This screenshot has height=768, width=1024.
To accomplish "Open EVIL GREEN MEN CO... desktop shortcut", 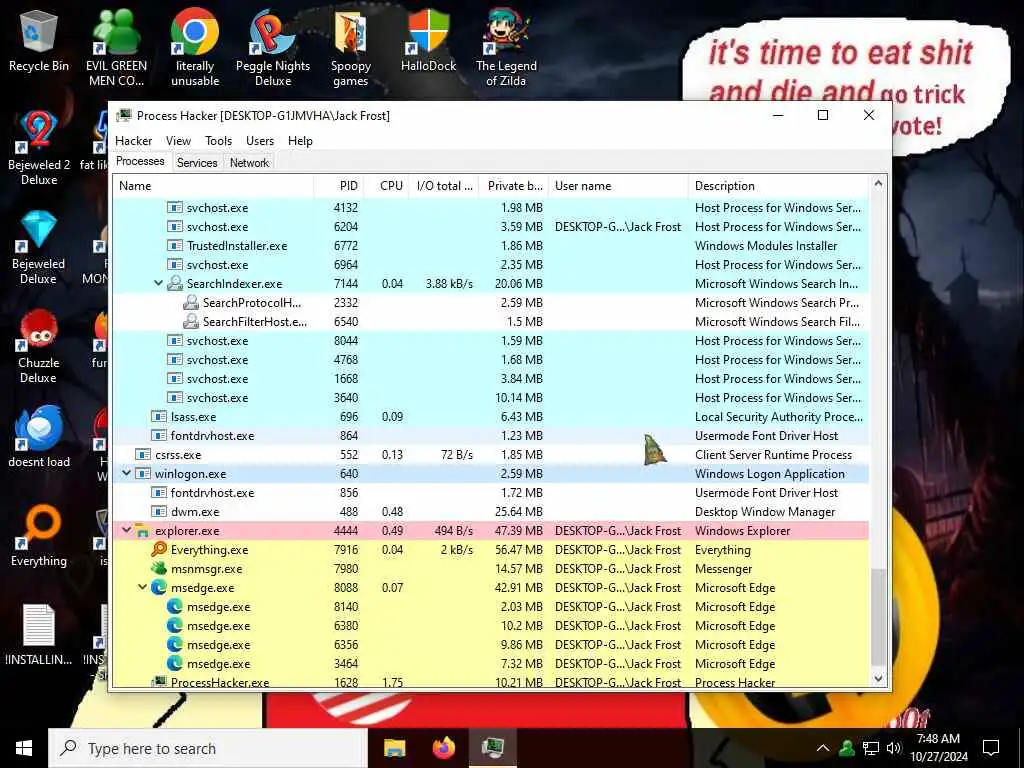I will [x=116, y=47].
